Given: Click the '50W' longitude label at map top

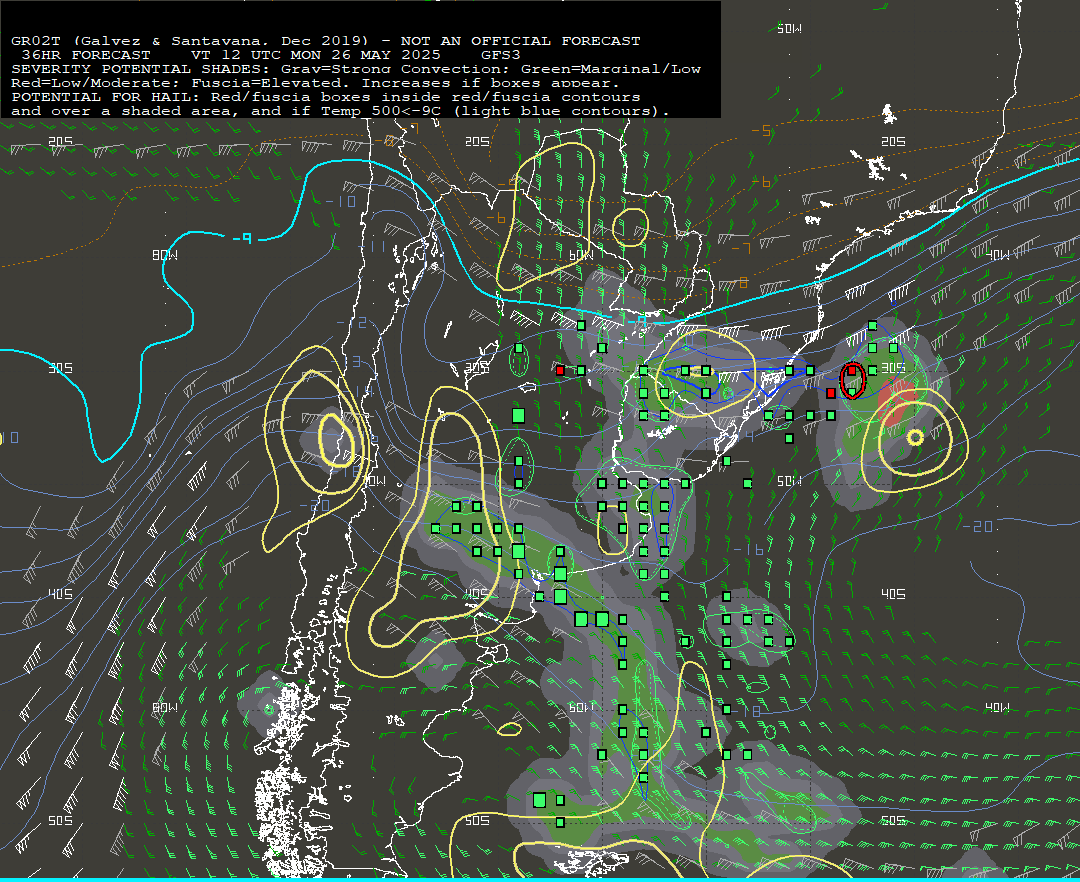Looking at the screenshot, I should pos(789,28).
